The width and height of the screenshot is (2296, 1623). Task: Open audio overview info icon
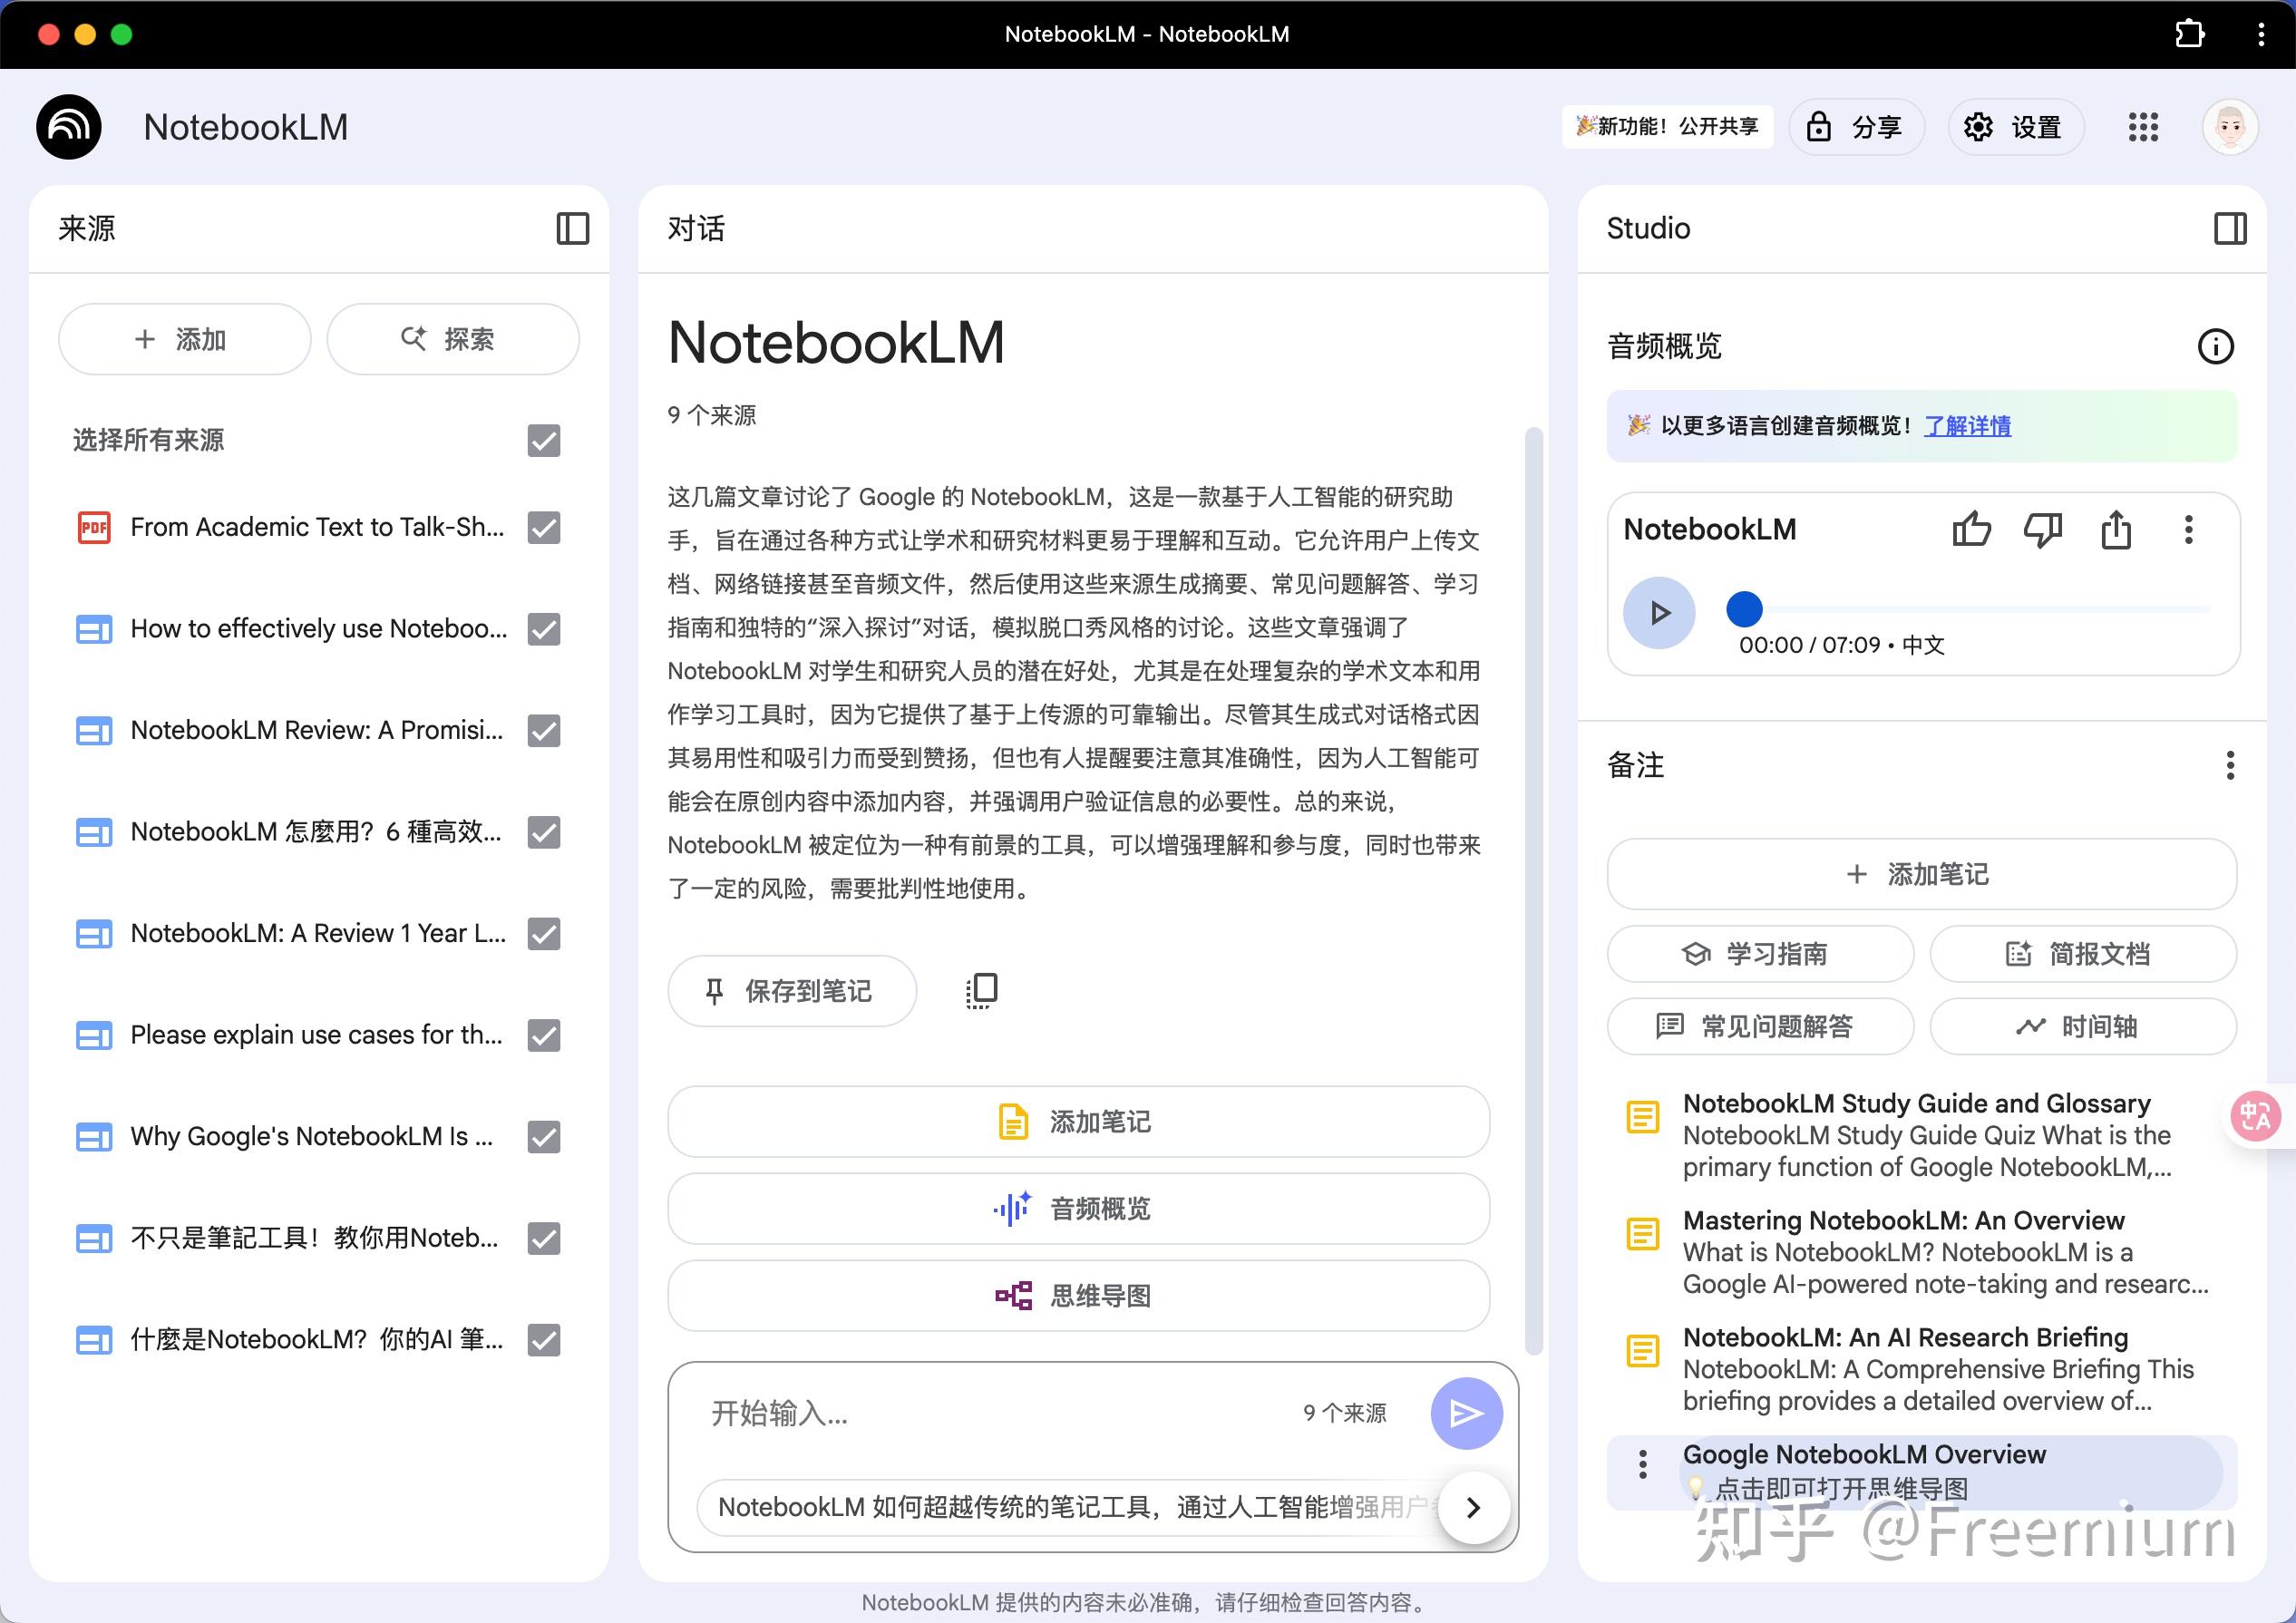click(2215, 346)
